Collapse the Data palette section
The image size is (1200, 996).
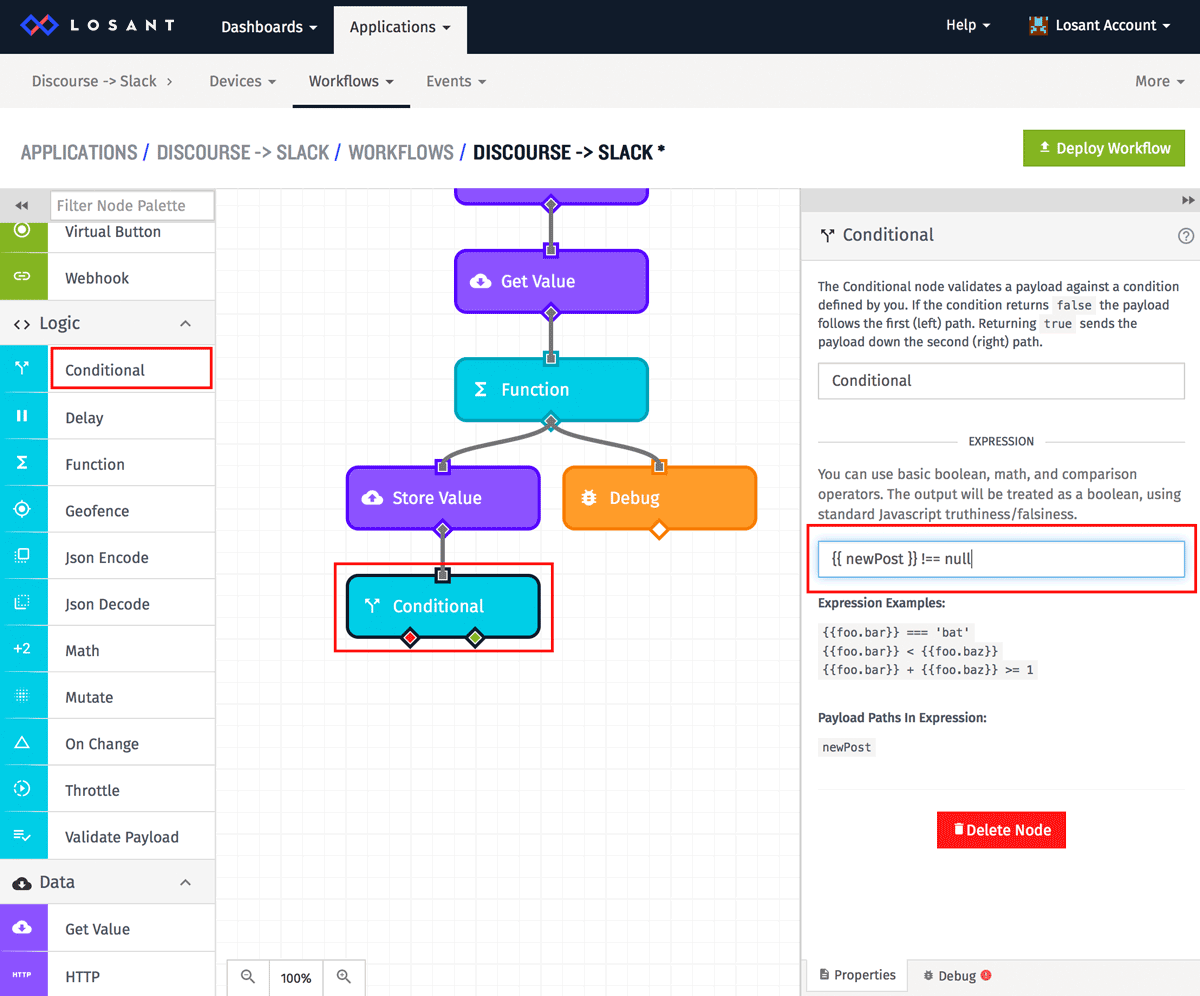click(185, 882)
